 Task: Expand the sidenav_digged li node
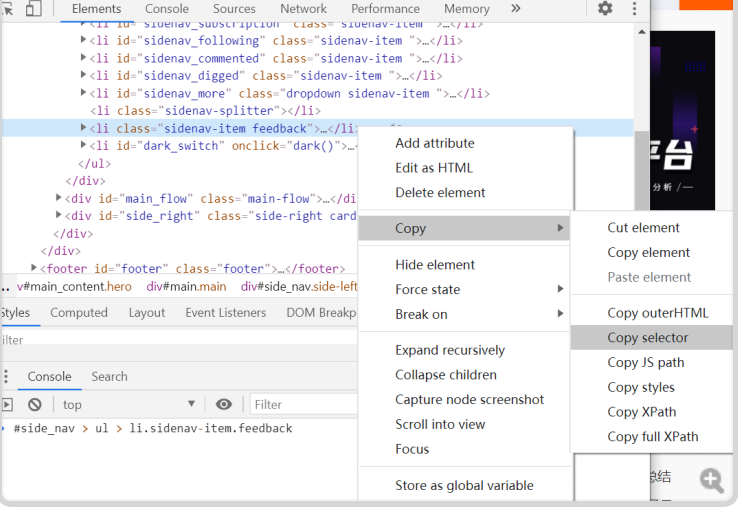[83, 75]
